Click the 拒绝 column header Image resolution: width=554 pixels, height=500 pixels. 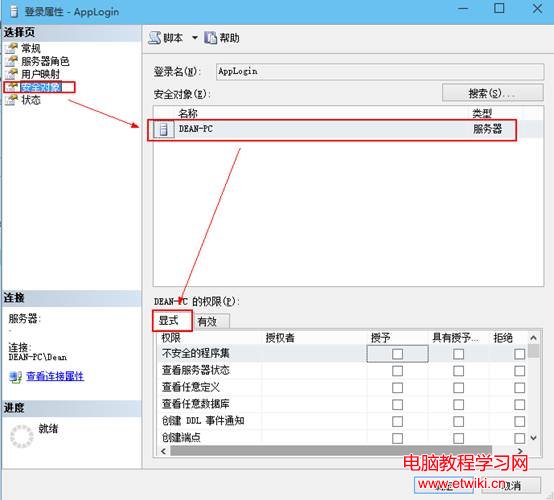[x=503, y=338]
